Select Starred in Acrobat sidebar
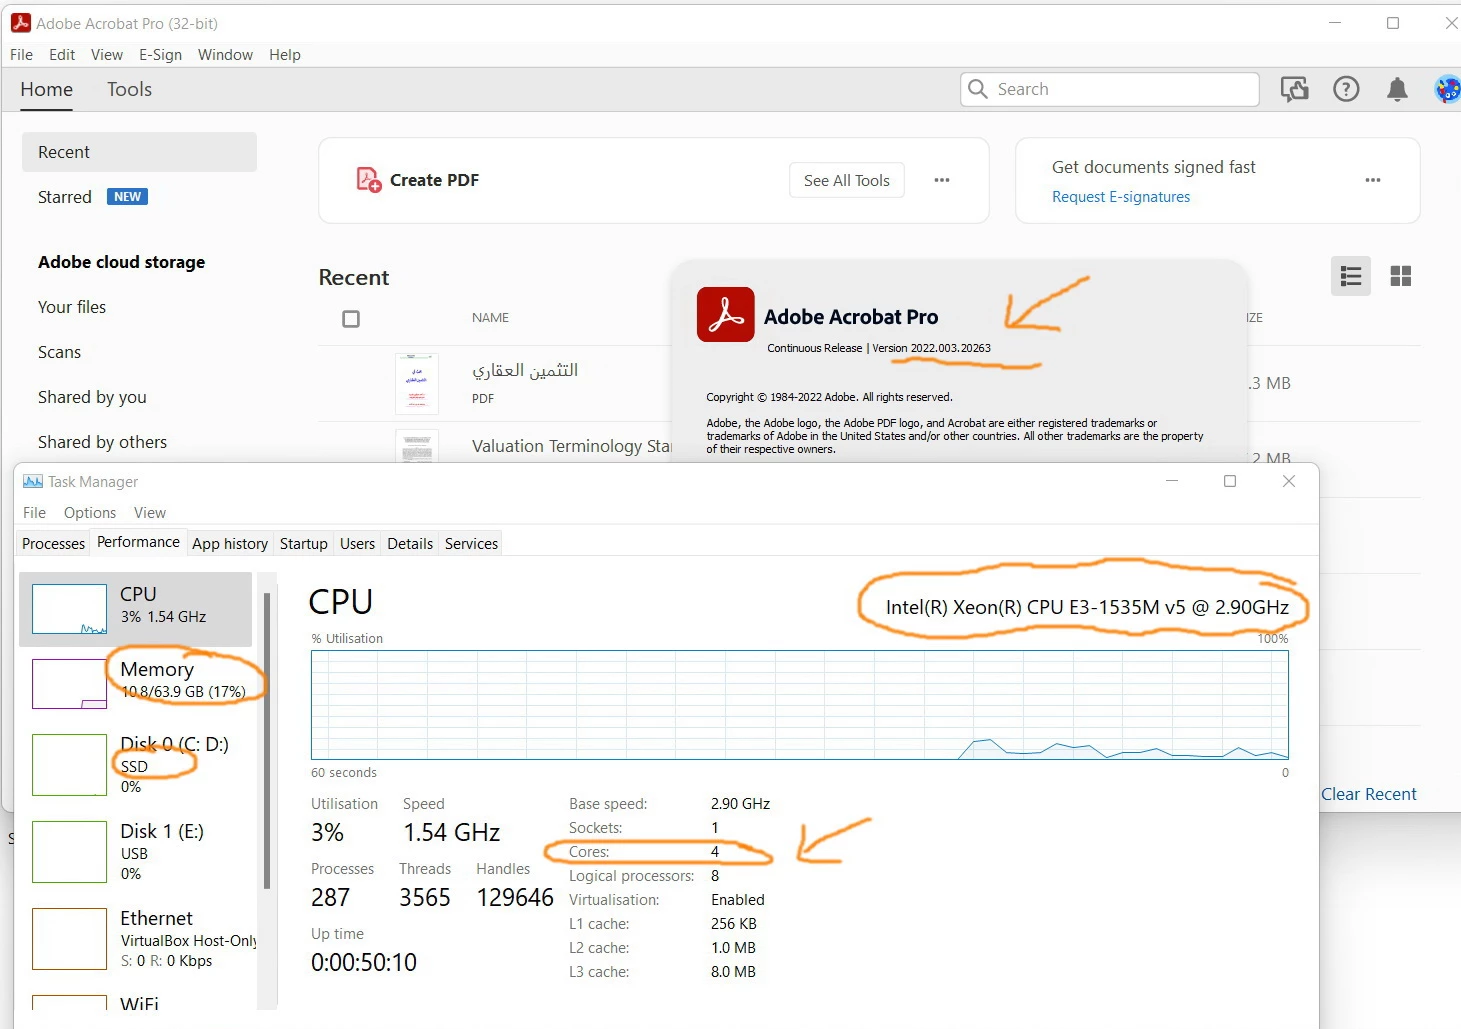The image size is (1461, 1029). pos(65,197)
